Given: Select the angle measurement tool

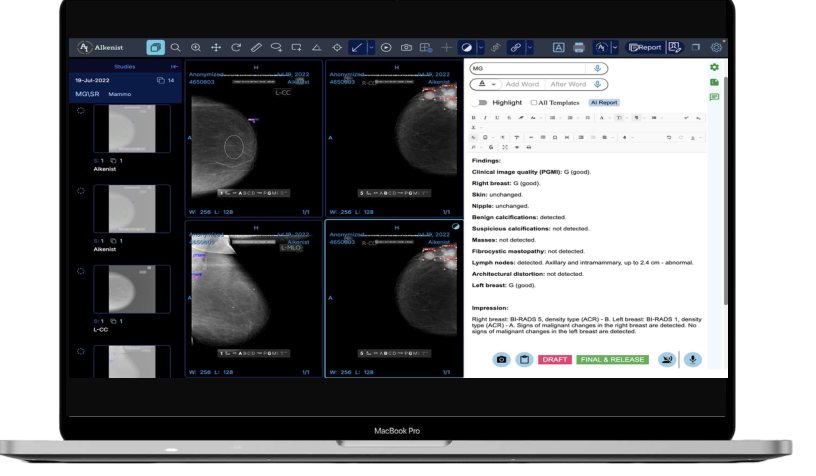Looking at the screenshot, I should click(316, 47).
